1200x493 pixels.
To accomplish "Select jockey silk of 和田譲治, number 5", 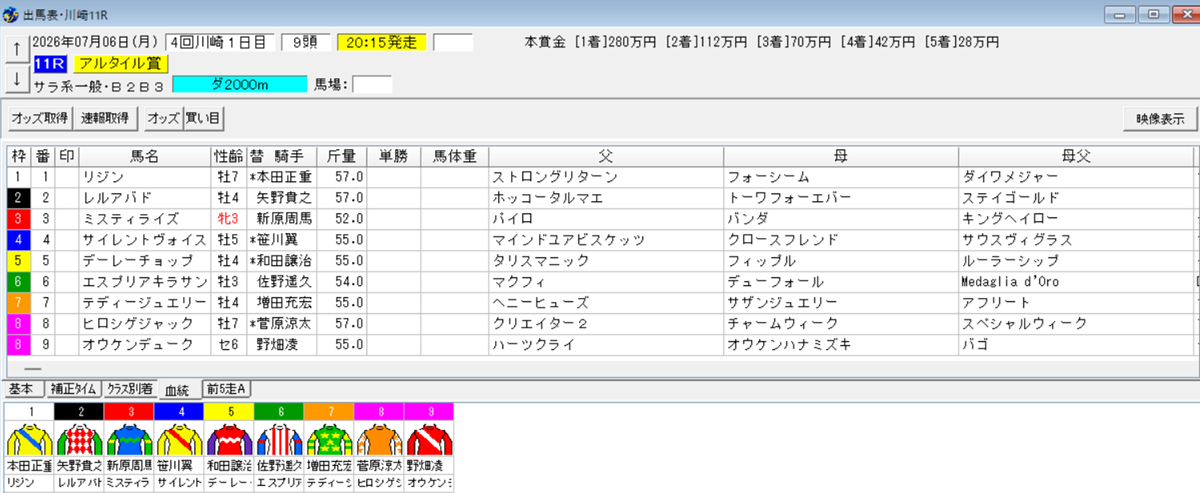I will coord(229,439).
